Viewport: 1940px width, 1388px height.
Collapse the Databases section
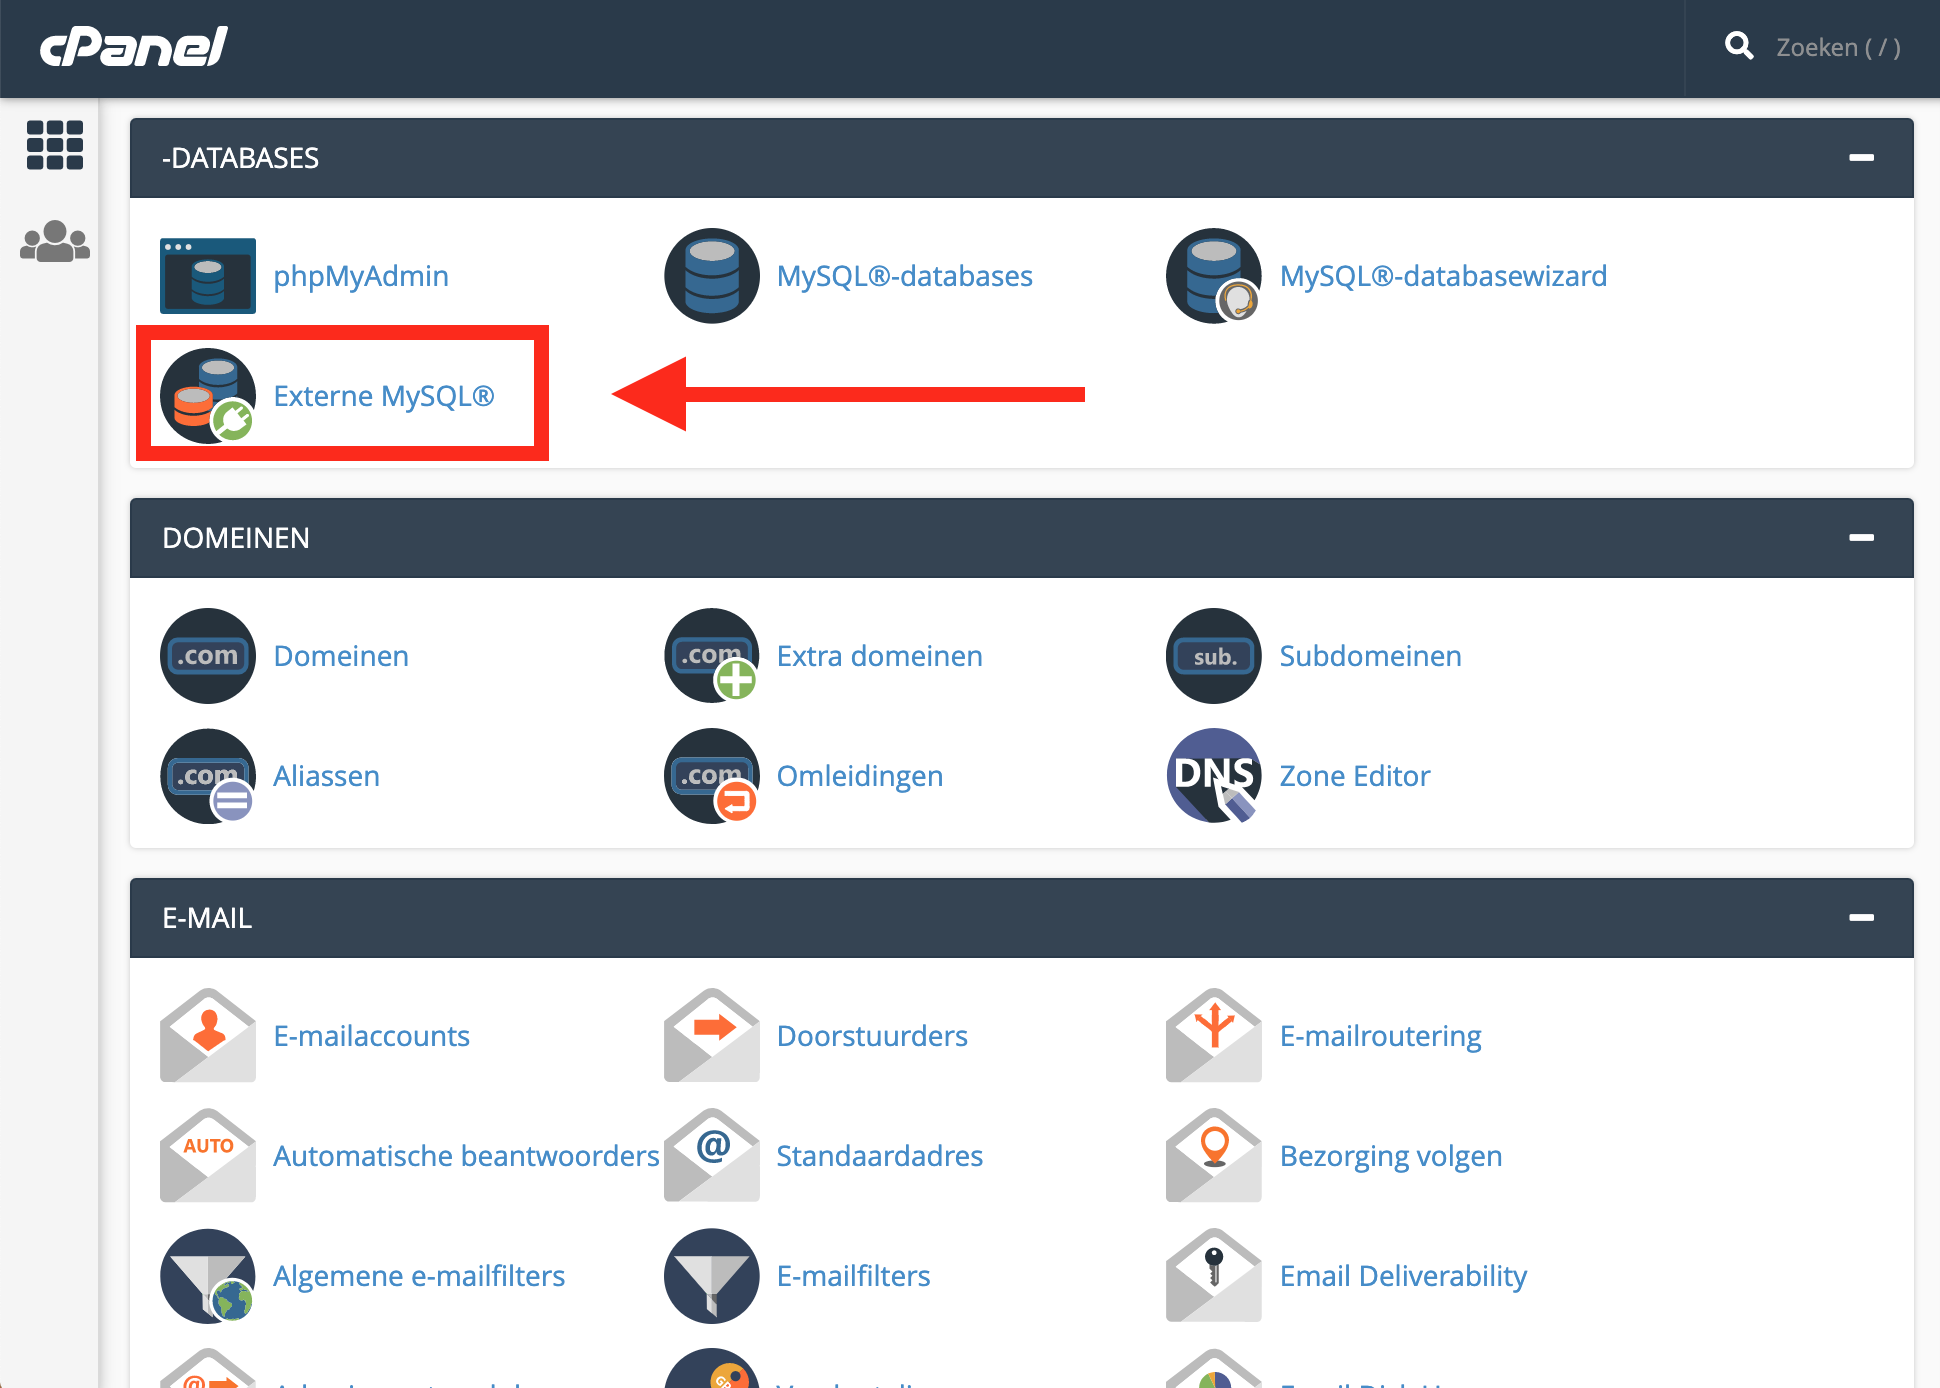coord(1861,158)
